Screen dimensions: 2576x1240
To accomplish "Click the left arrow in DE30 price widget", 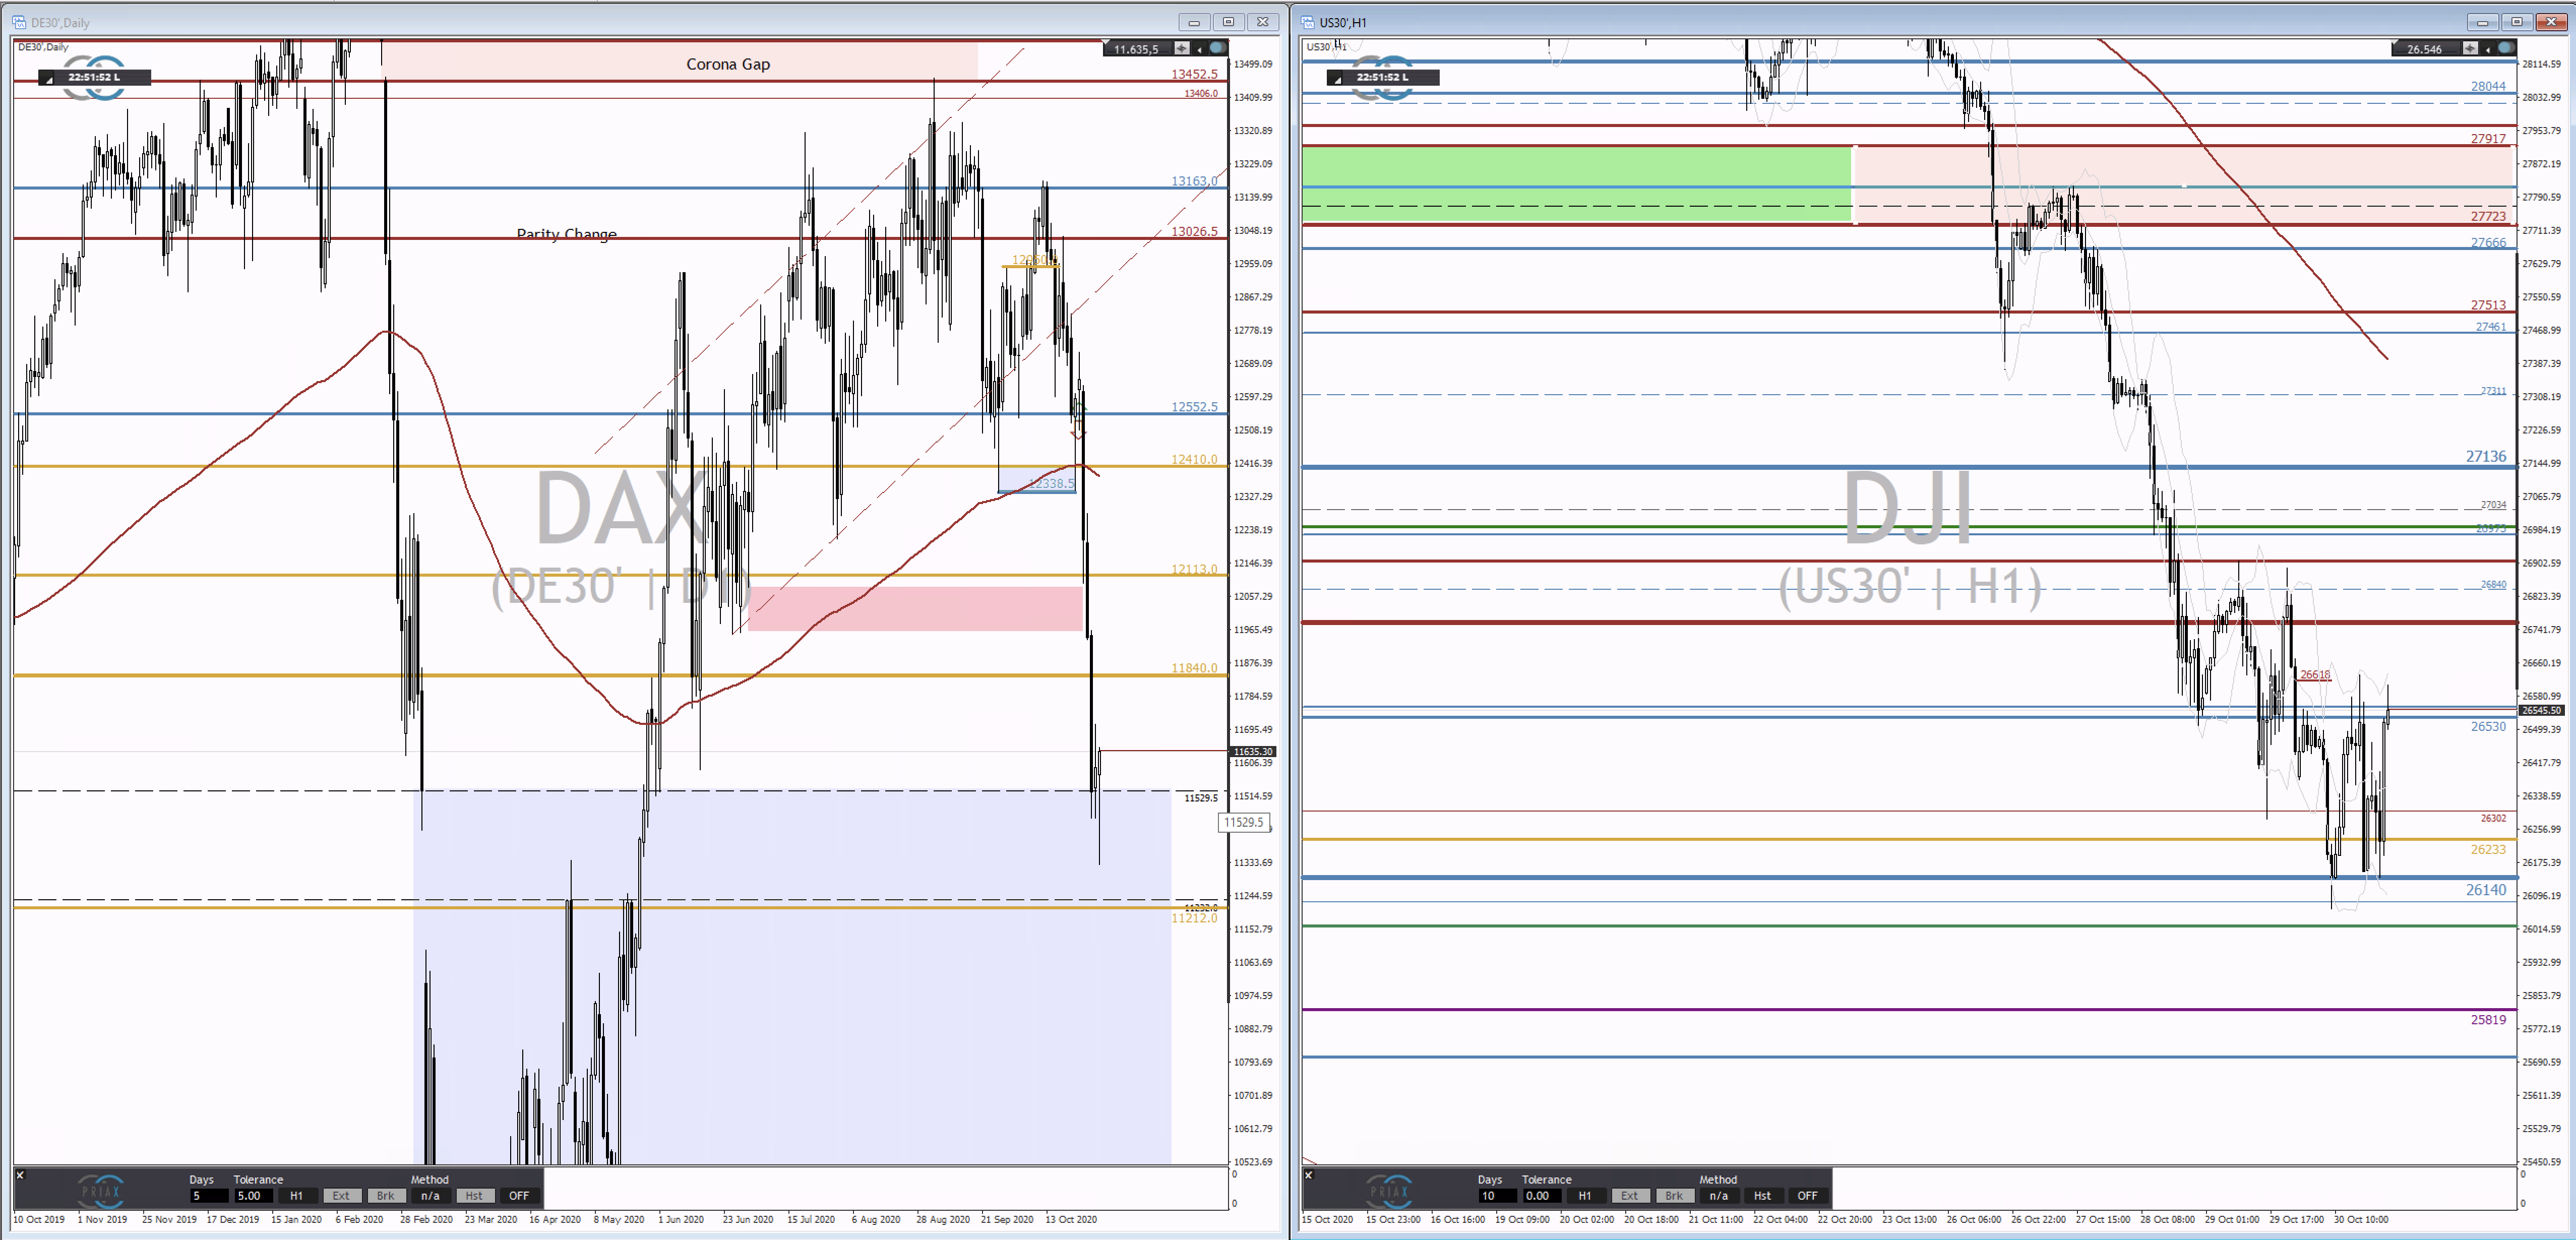I will click(1199, 48).
